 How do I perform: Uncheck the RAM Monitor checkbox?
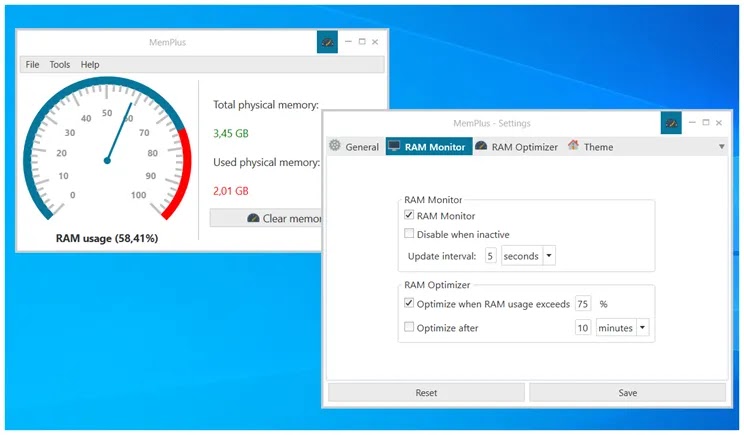409,215
